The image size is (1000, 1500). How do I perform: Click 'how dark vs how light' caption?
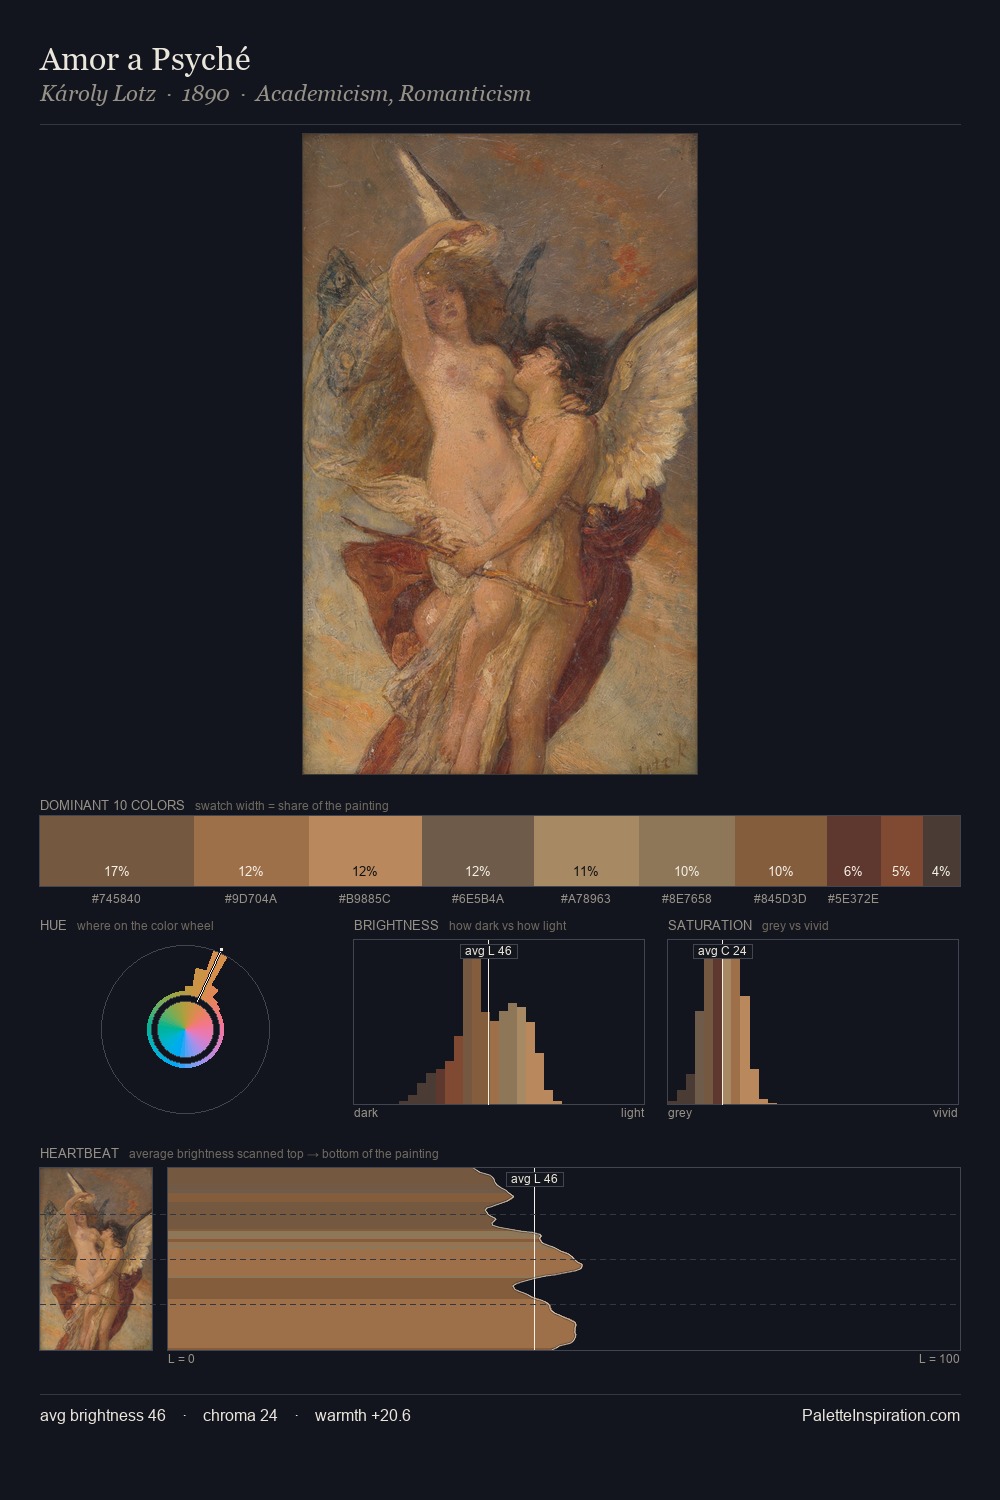click(x=508, y=926)
